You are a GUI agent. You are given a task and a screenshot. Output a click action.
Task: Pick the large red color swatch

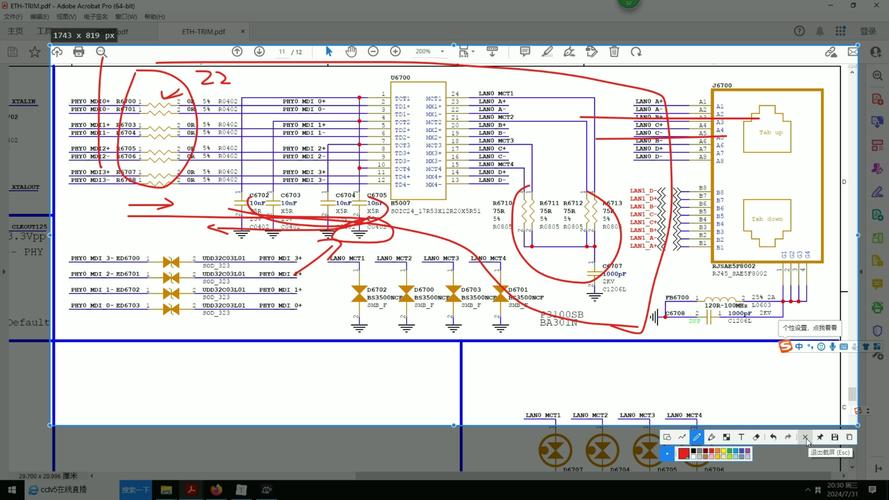[x=684, y=453]
